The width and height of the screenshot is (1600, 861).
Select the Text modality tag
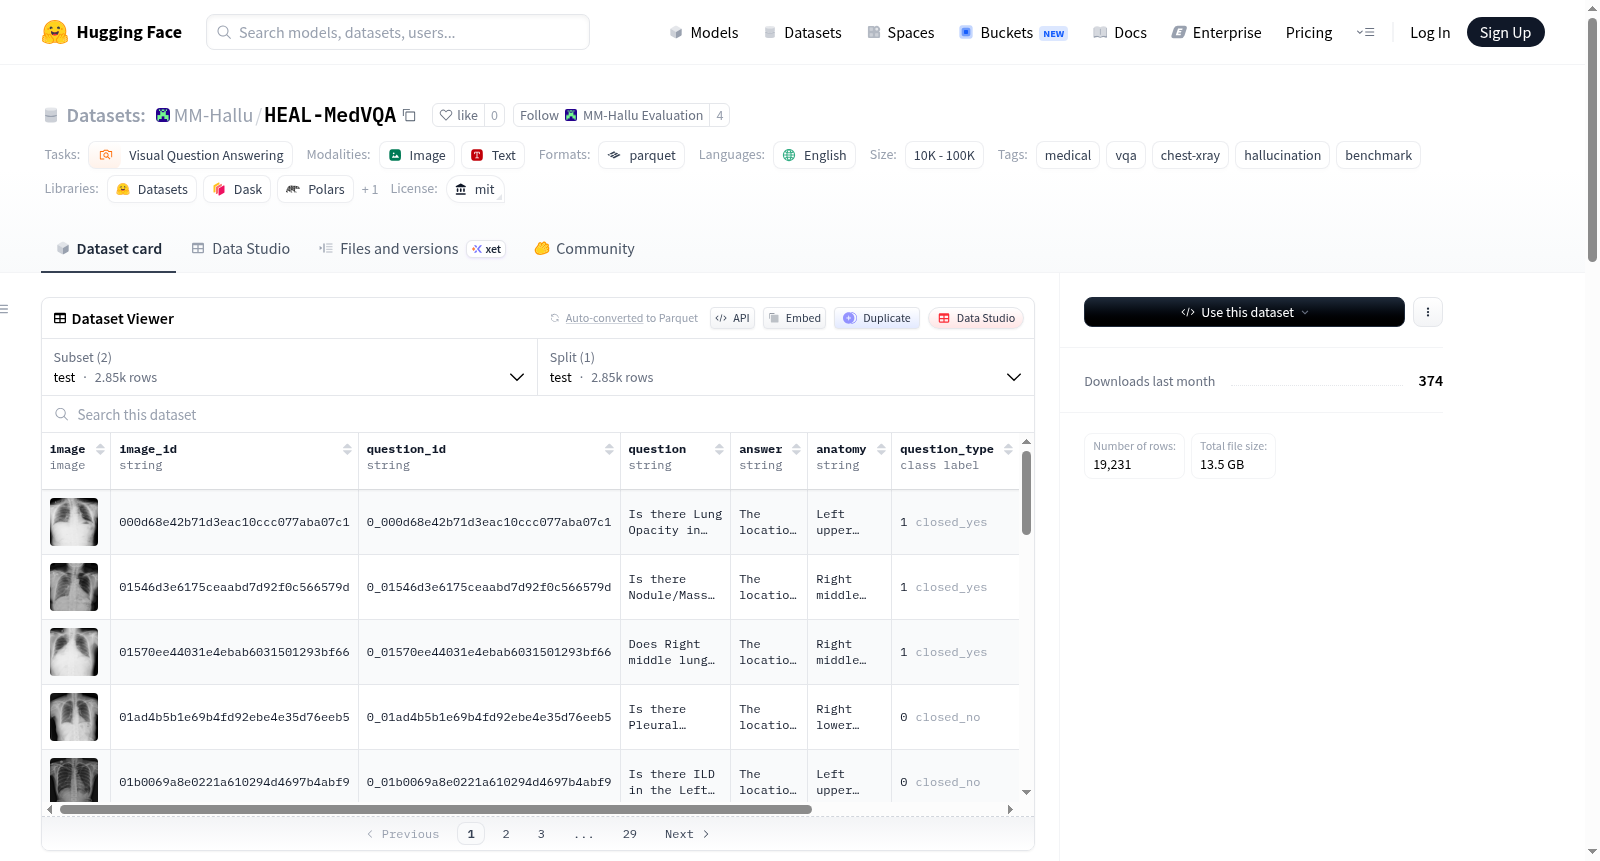(493, 155)
